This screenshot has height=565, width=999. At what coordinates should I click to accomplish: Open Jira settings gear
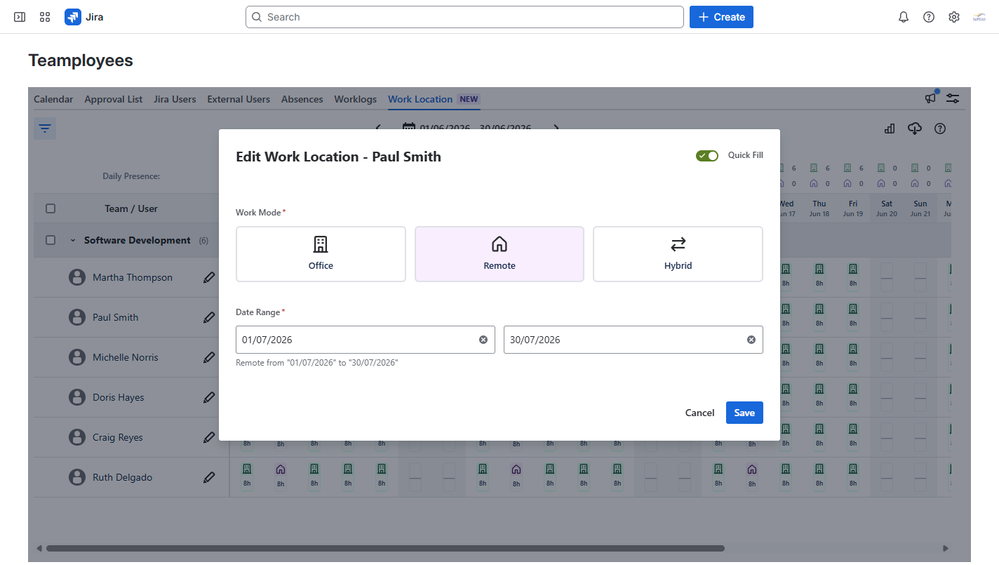(954, 17)
